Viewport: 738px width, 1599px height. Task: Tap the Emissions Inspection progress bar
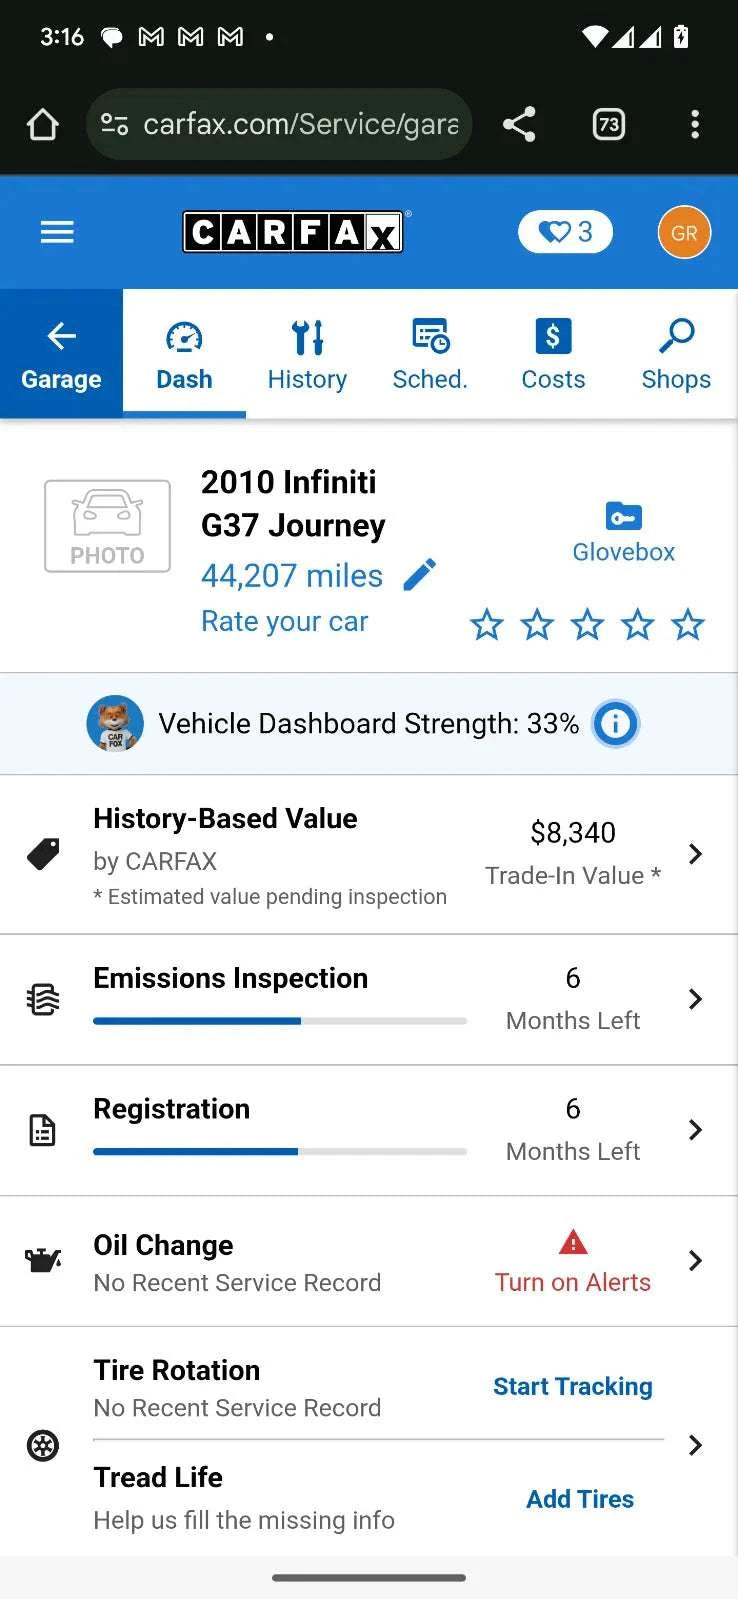point(280,1021)
